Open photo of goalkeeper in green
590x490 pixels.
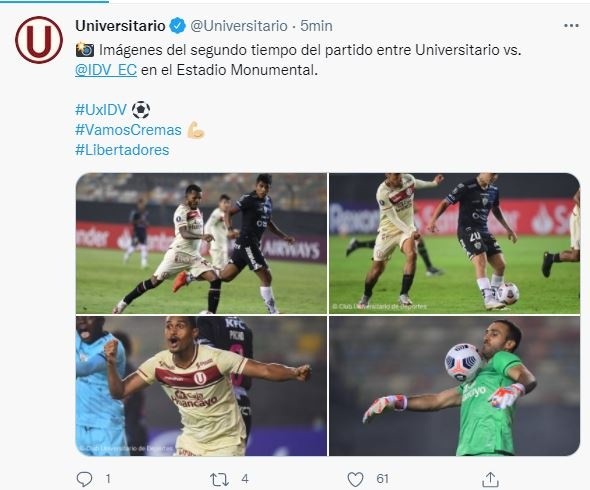tap(455, 386)
